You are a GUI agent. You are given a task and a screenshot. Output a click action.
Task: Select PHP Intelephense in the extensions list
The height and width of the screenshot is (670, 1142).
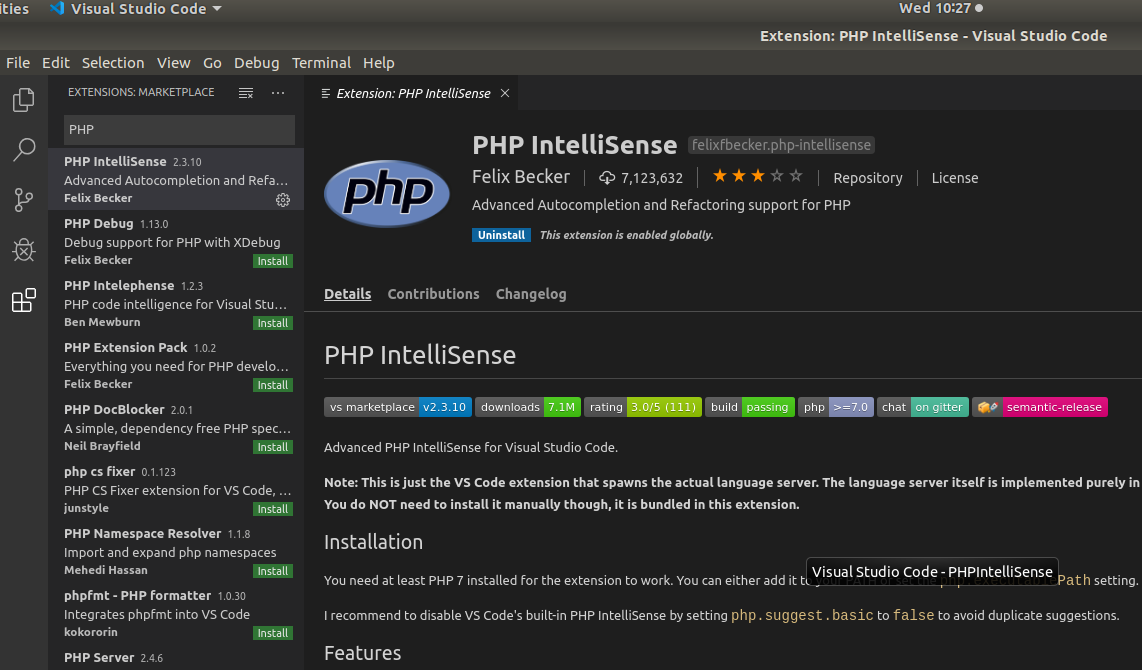tap(176, 303)
